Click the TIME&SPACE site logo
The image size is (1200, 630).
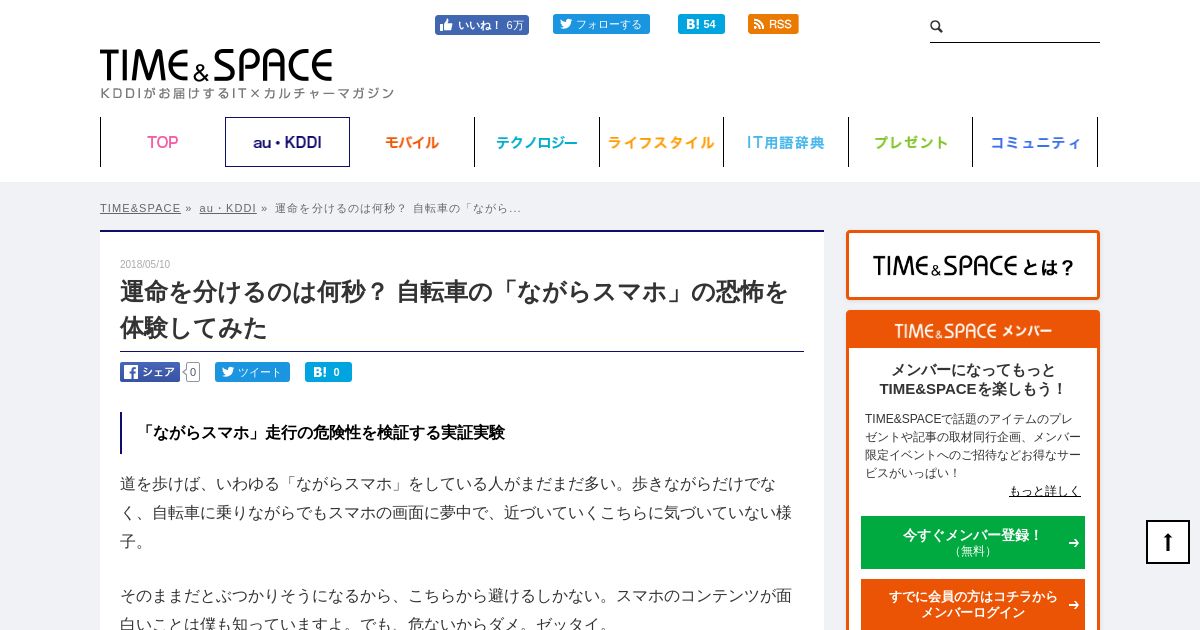216,66
